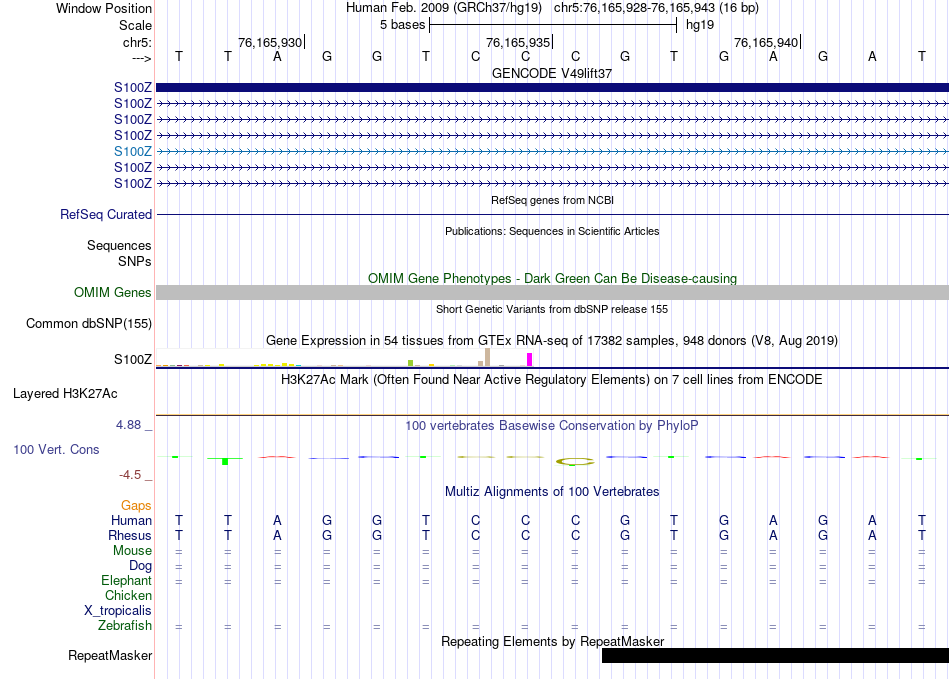Click the Zebrafish species row label

click(125, 625)
